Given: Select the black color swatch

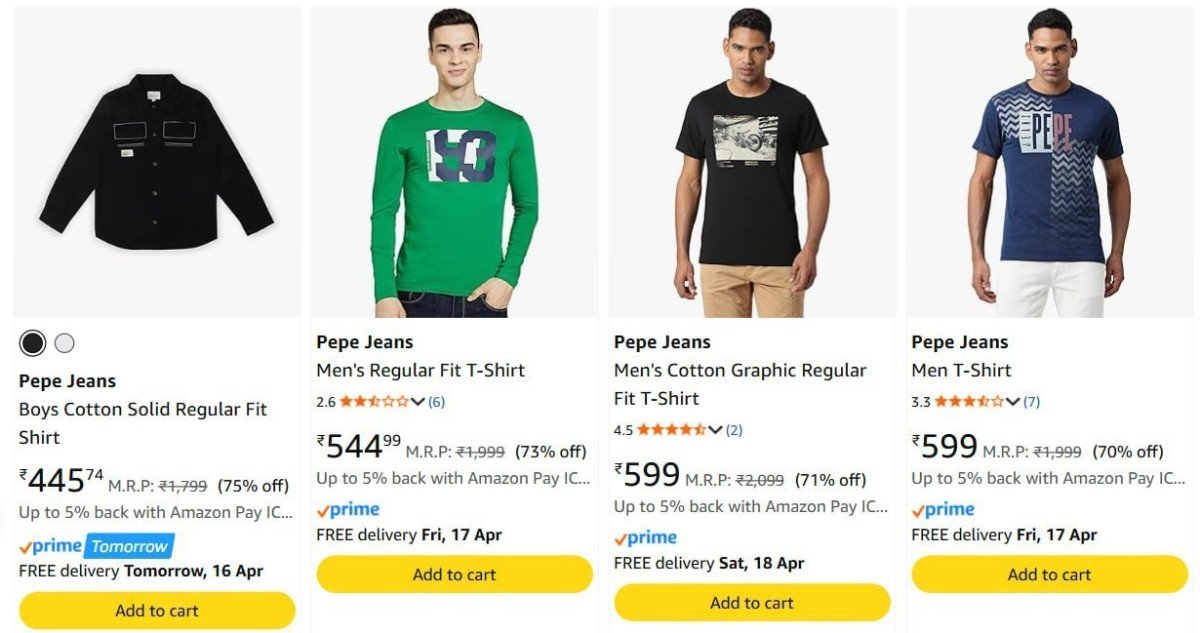Looking at the screenshot, I should 33,343.
